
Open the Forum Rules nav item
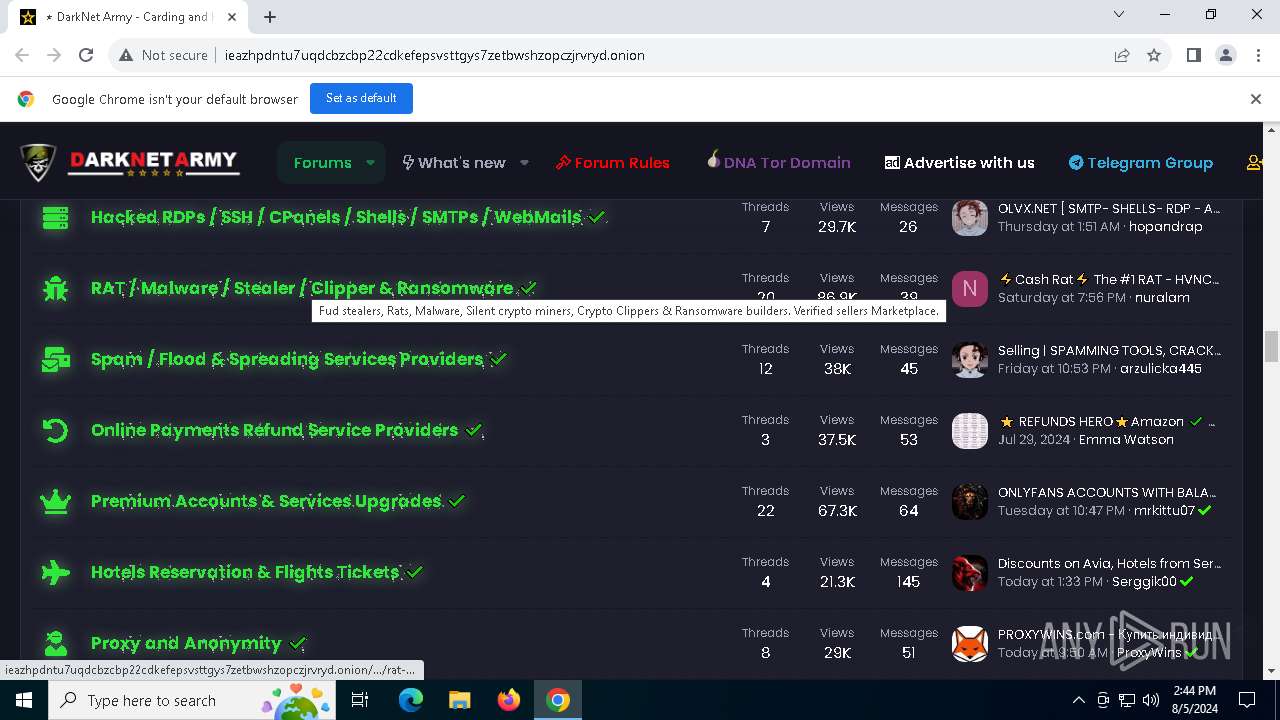[x=613, y=162]
